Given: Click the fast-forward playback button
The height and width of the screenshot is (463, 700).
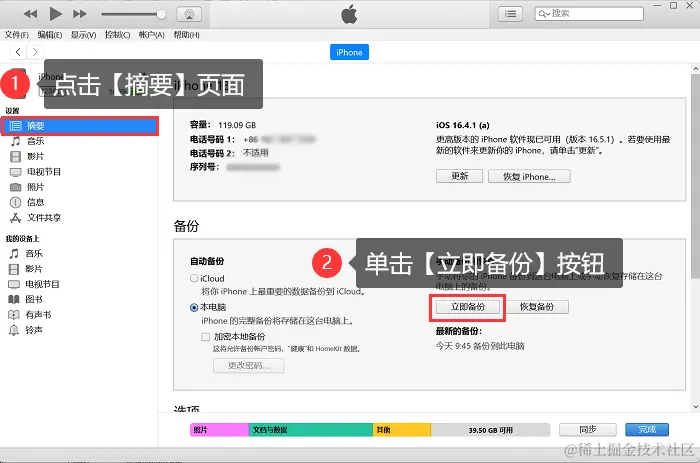Looking at the screenshot, I should 79,14.
